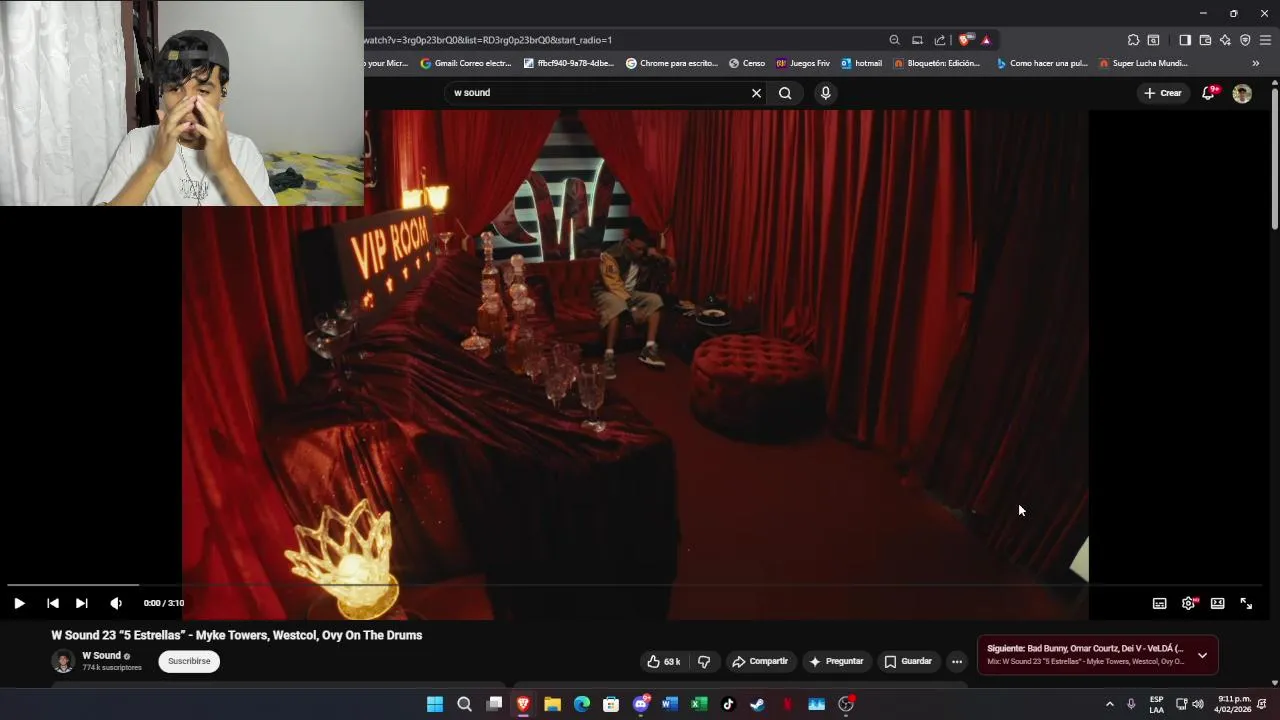Open Microsoft Edge from taskbar
Screen dimensions: 1280x720
[x=582, y=704]
